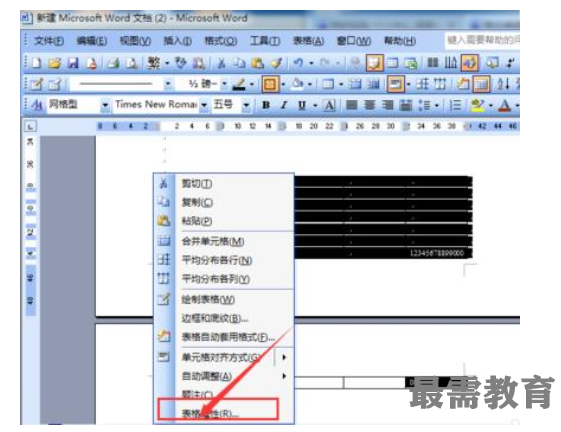
Task: Expand the Underline style dropdown arrow
Action: coord(315,105)
